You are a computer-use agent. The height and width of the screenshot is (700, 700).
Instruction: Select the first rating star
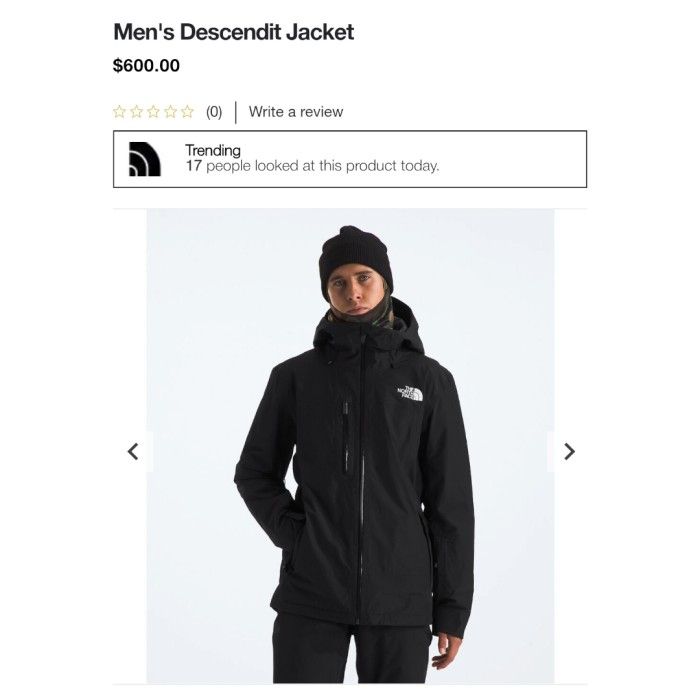[x=119, y=112]
